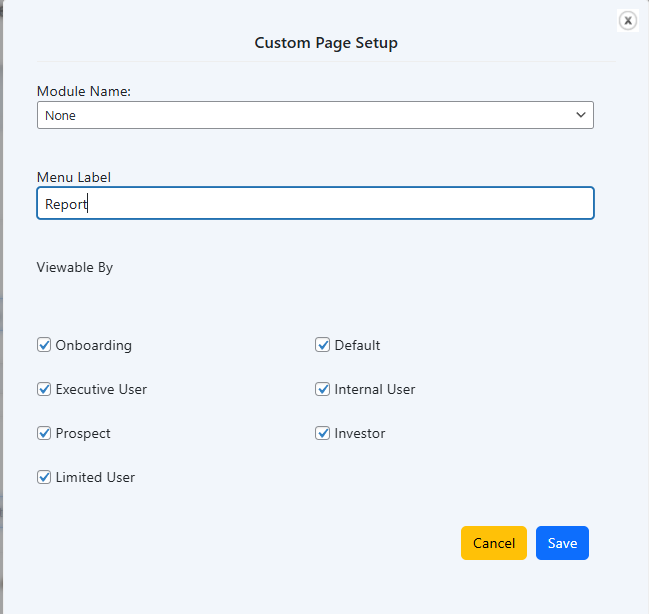Close the Custom Page Setup dialog
Image resolution: width=649 pixels, height=614 pixels.
point(627,20)
